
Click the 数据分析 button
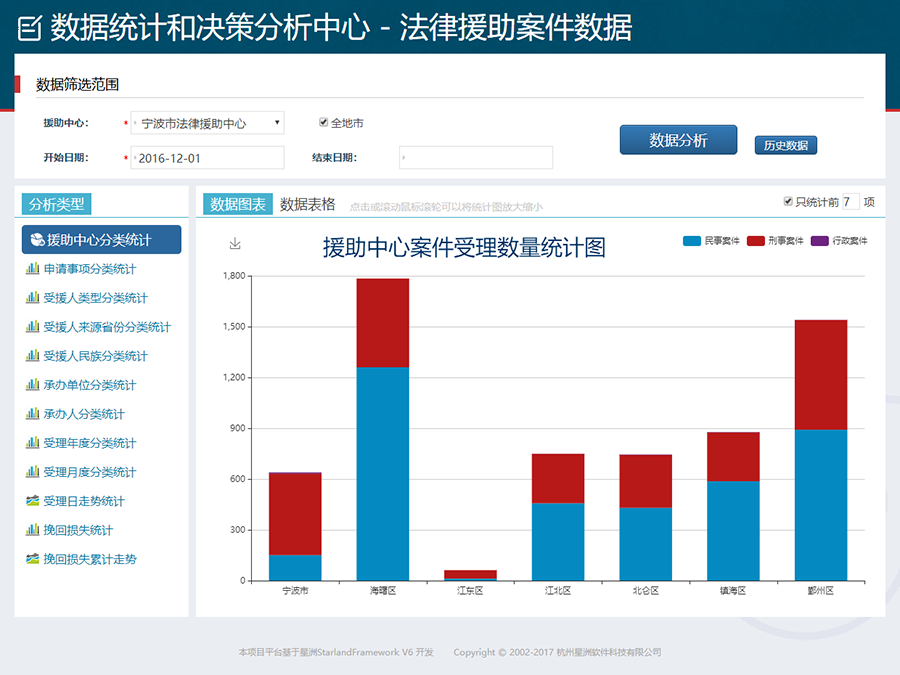click(678, 140)
